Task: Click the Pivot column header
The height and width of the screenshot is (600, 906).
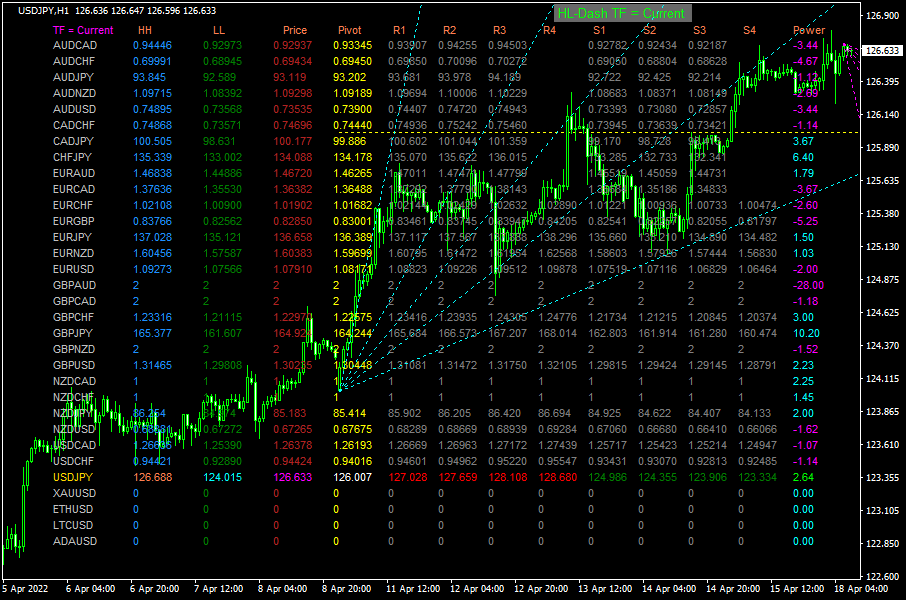Action: 350,30
